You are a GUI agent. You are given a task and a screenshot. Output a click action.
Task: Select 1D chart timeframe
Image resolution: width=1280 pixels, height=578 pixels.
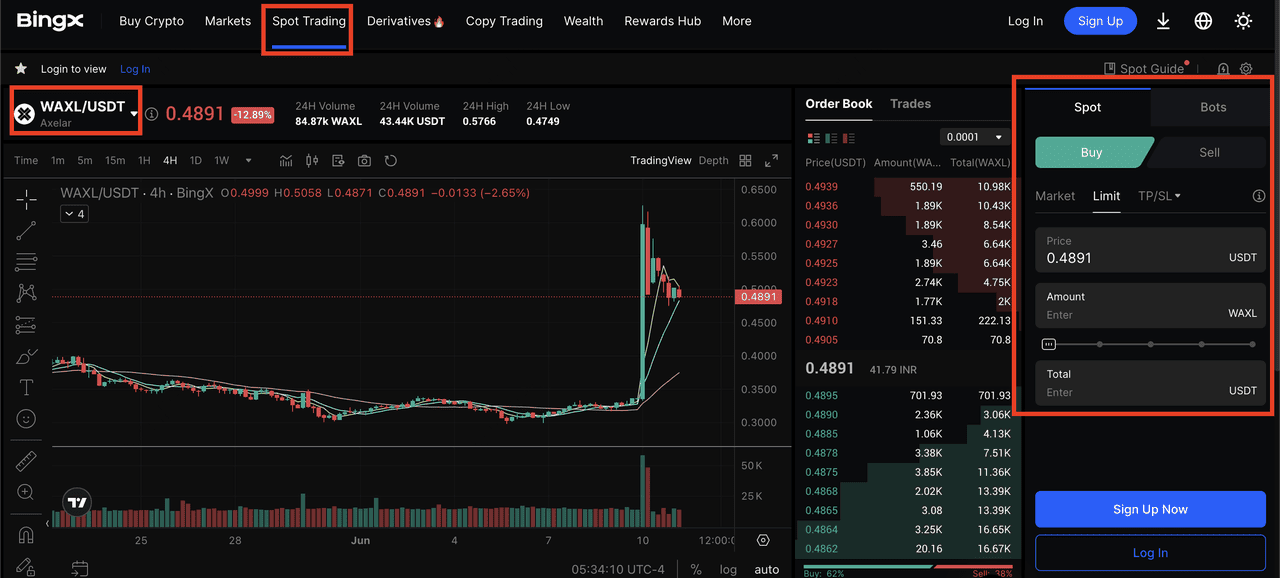coord(196,160)
